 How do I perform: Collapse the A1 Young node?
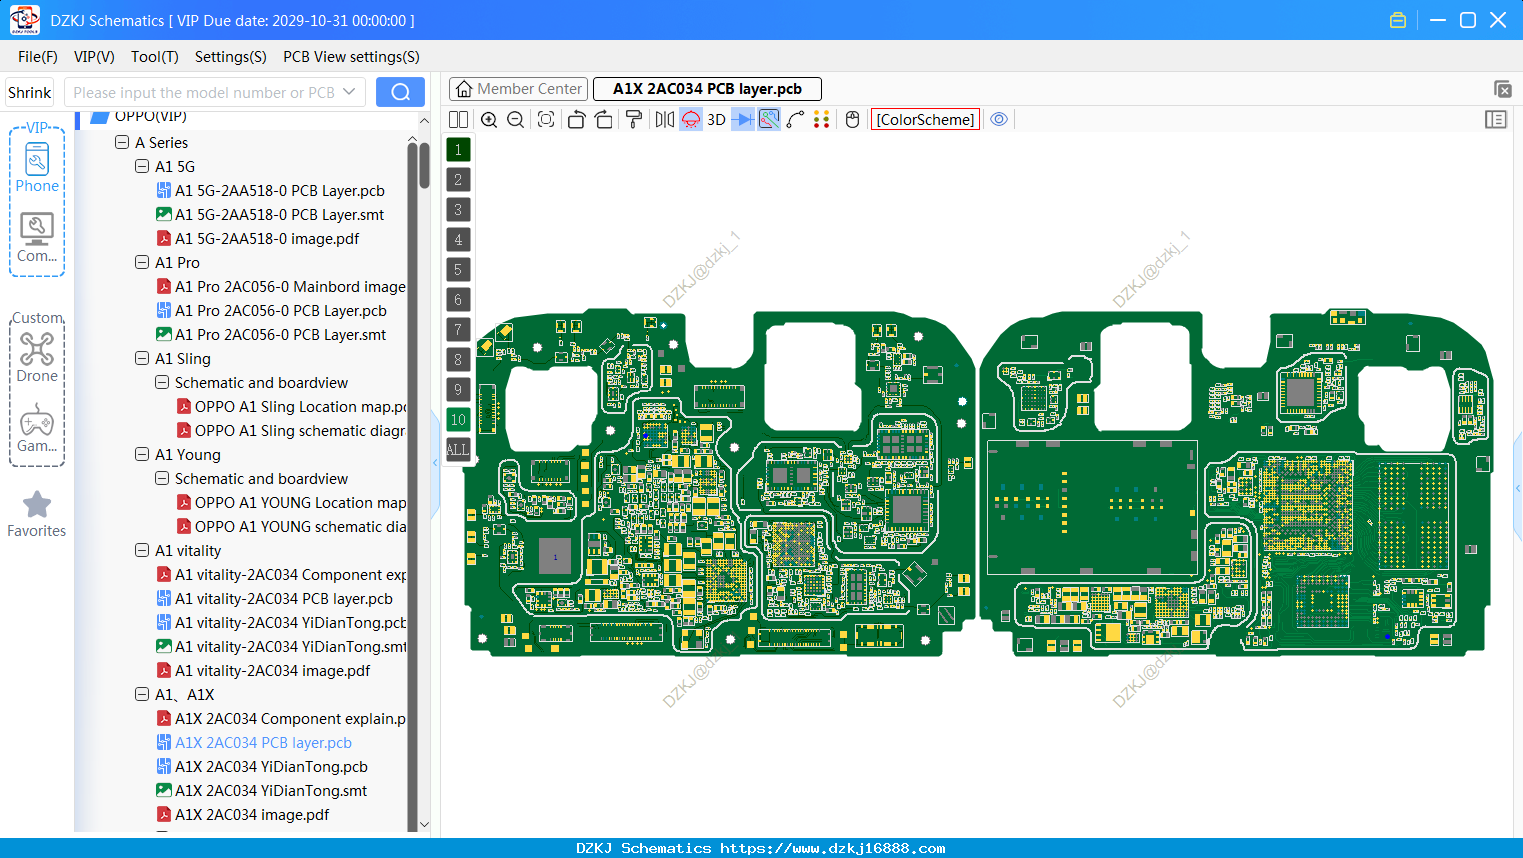(x=142, y=454)
